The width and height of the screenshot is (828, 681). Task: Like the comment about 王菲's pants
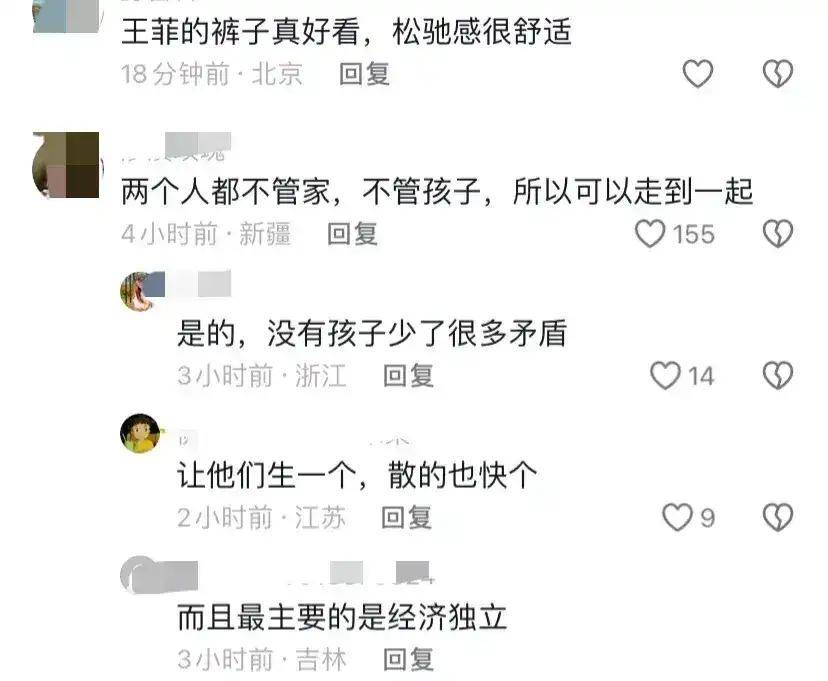coord(698,73)
